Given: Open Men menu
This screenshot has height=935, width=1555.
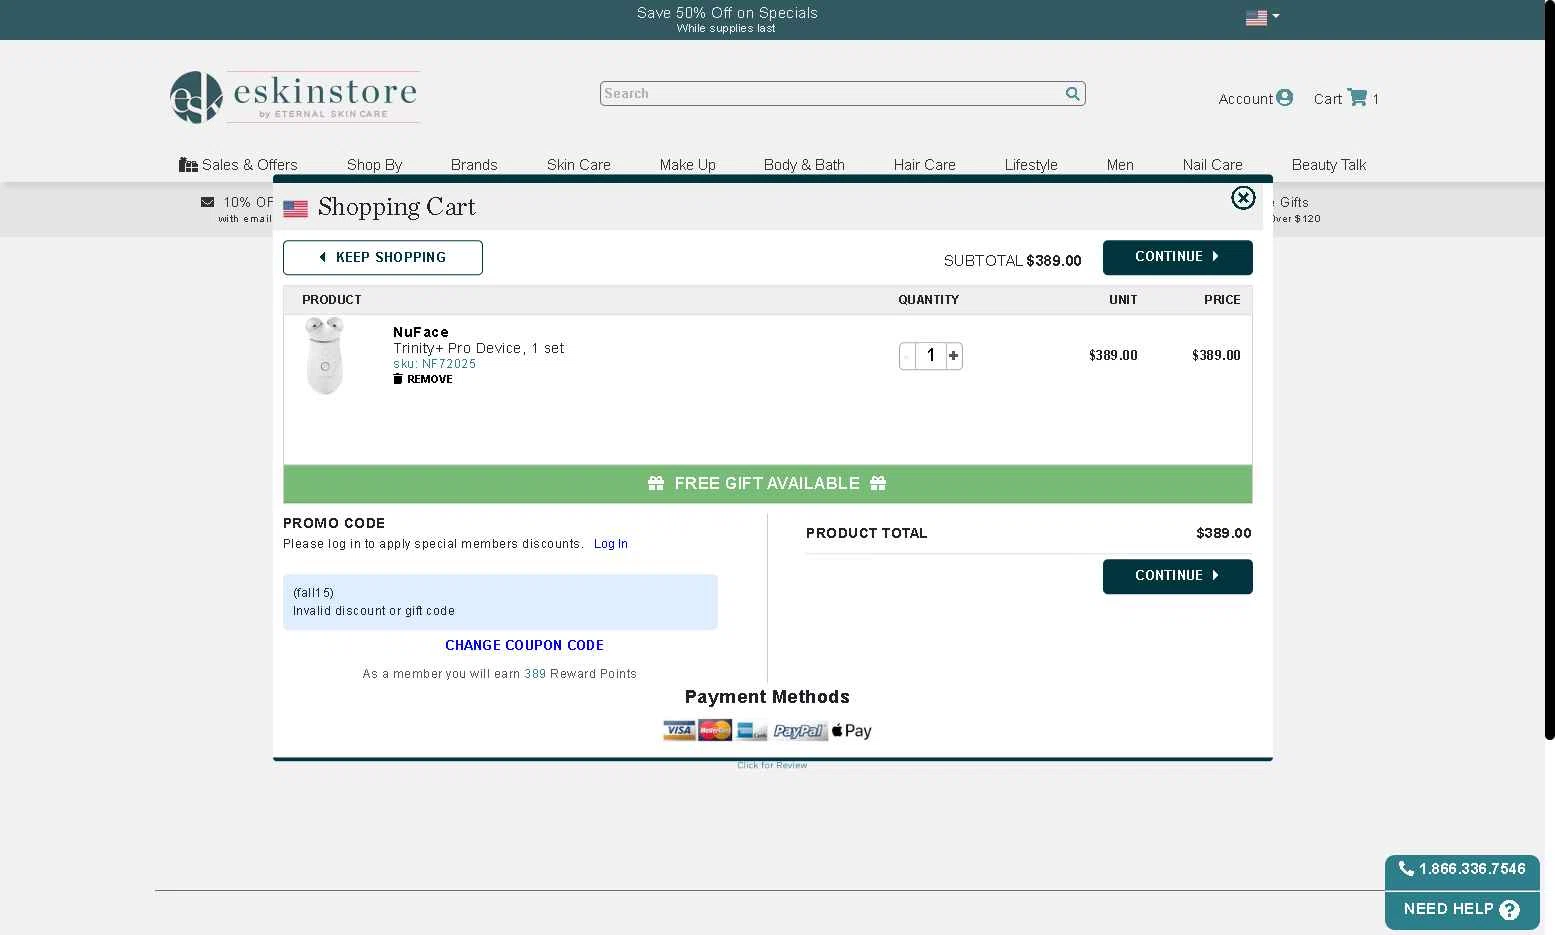Looking at the screenshot, I should point(1120,165).
